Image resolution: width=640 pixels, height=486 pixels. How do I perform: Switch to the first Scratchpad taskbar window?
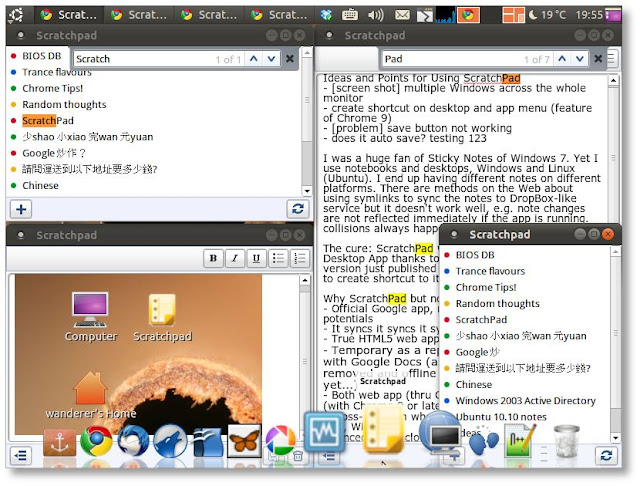click(x=68, y=15)
